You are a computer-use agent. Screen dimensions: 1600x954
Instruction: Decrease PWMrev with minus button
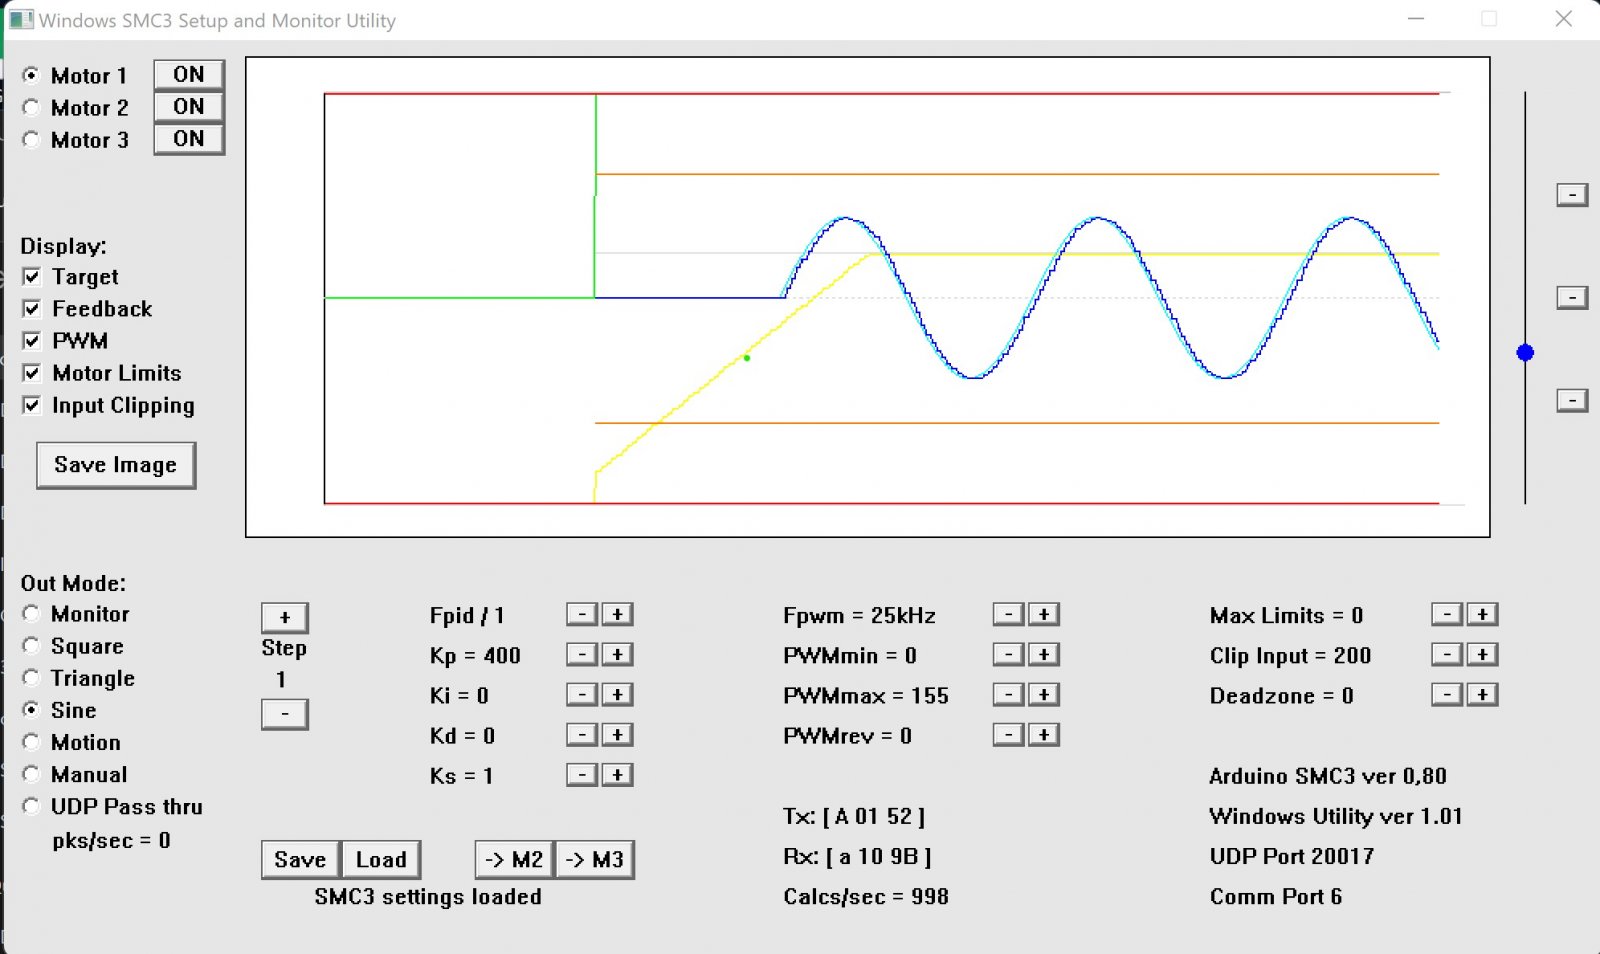point(1009,735)
